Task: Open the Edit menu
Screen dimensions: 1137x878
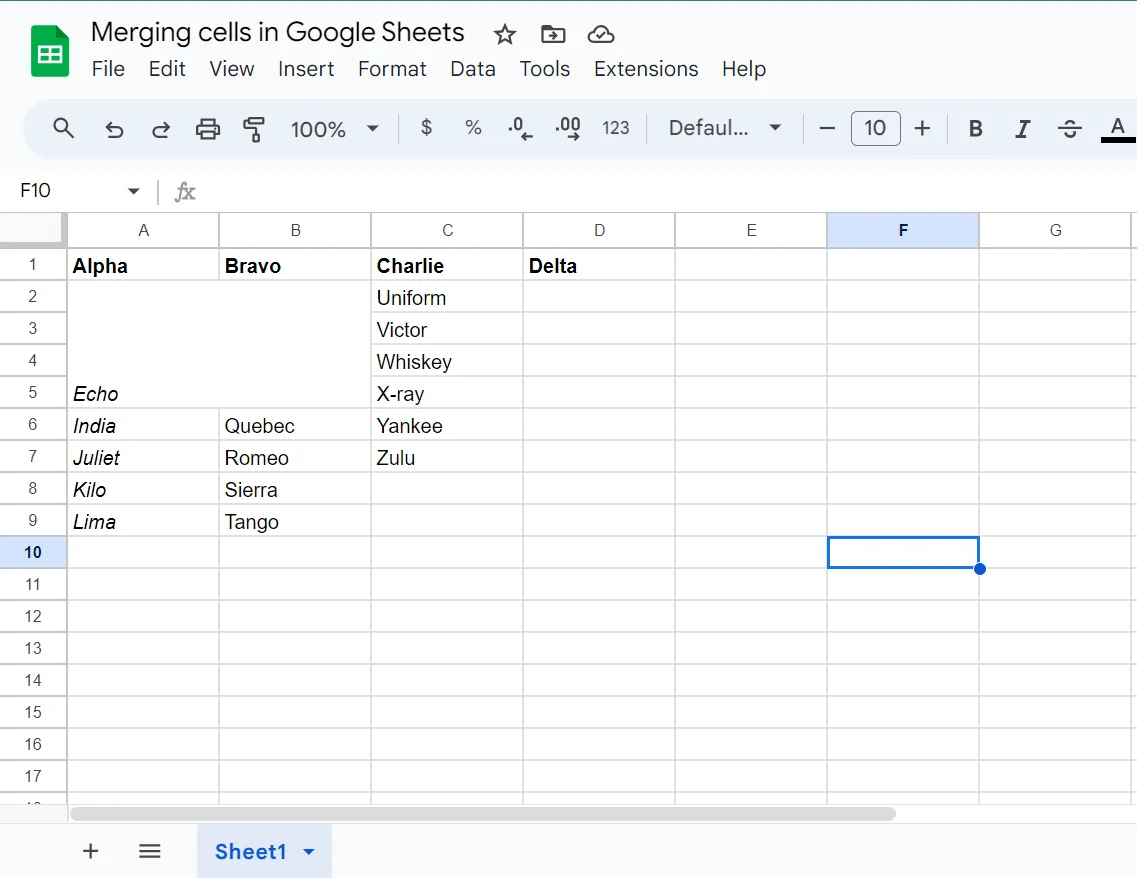Action: point(167,69)
